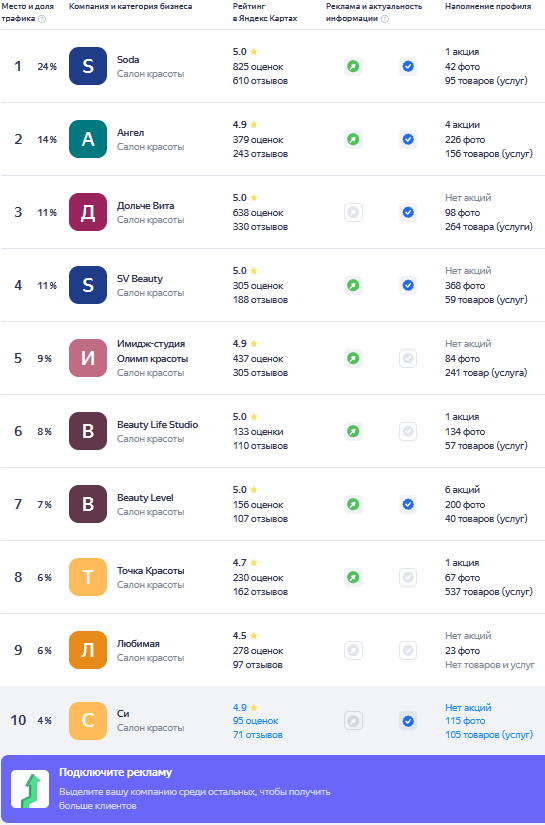Click the Подключите рекламу banner heading

pyautogui.click(x=115, y=773)
